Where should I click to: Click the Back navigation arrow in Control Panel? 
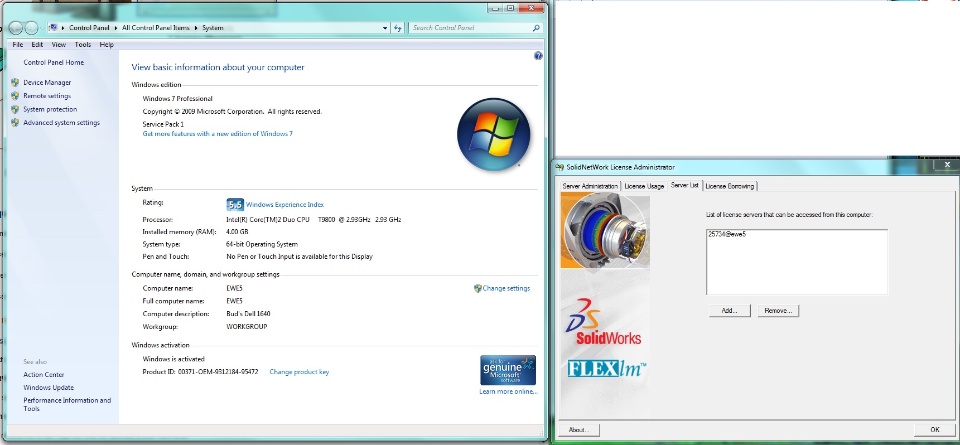point(16,28)
